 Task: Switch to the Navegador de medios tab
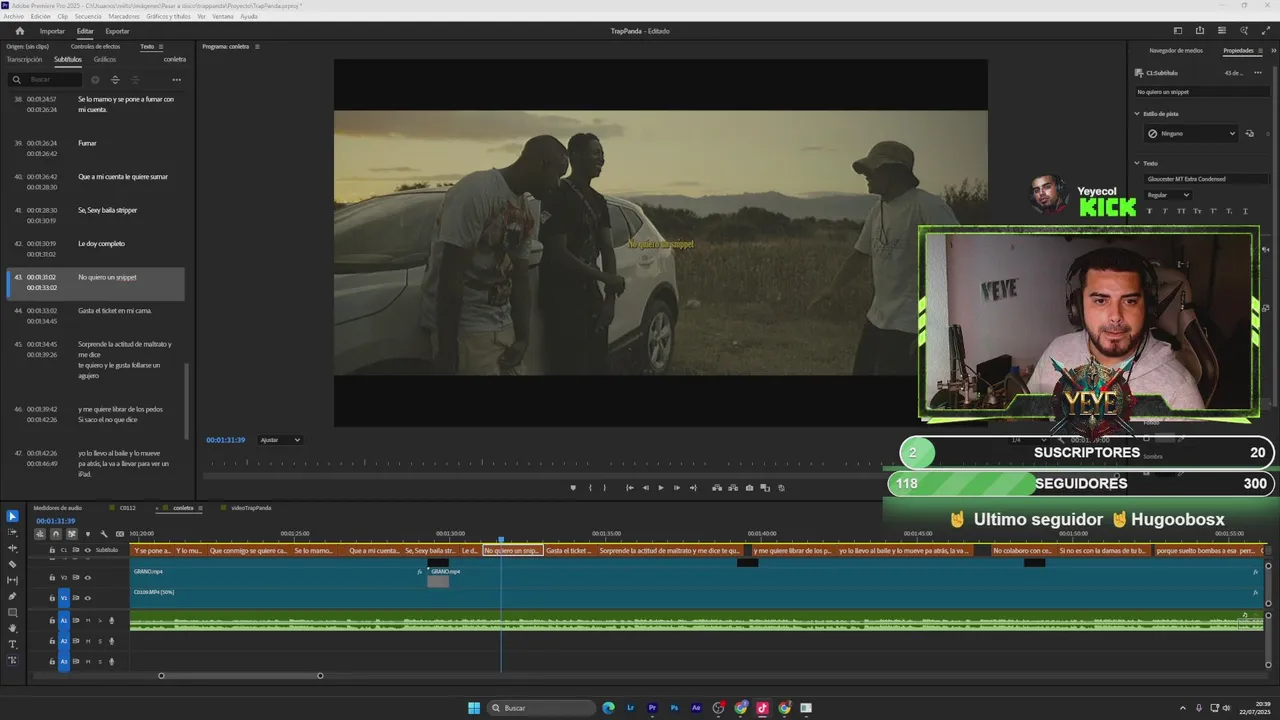pos(1176,50)
